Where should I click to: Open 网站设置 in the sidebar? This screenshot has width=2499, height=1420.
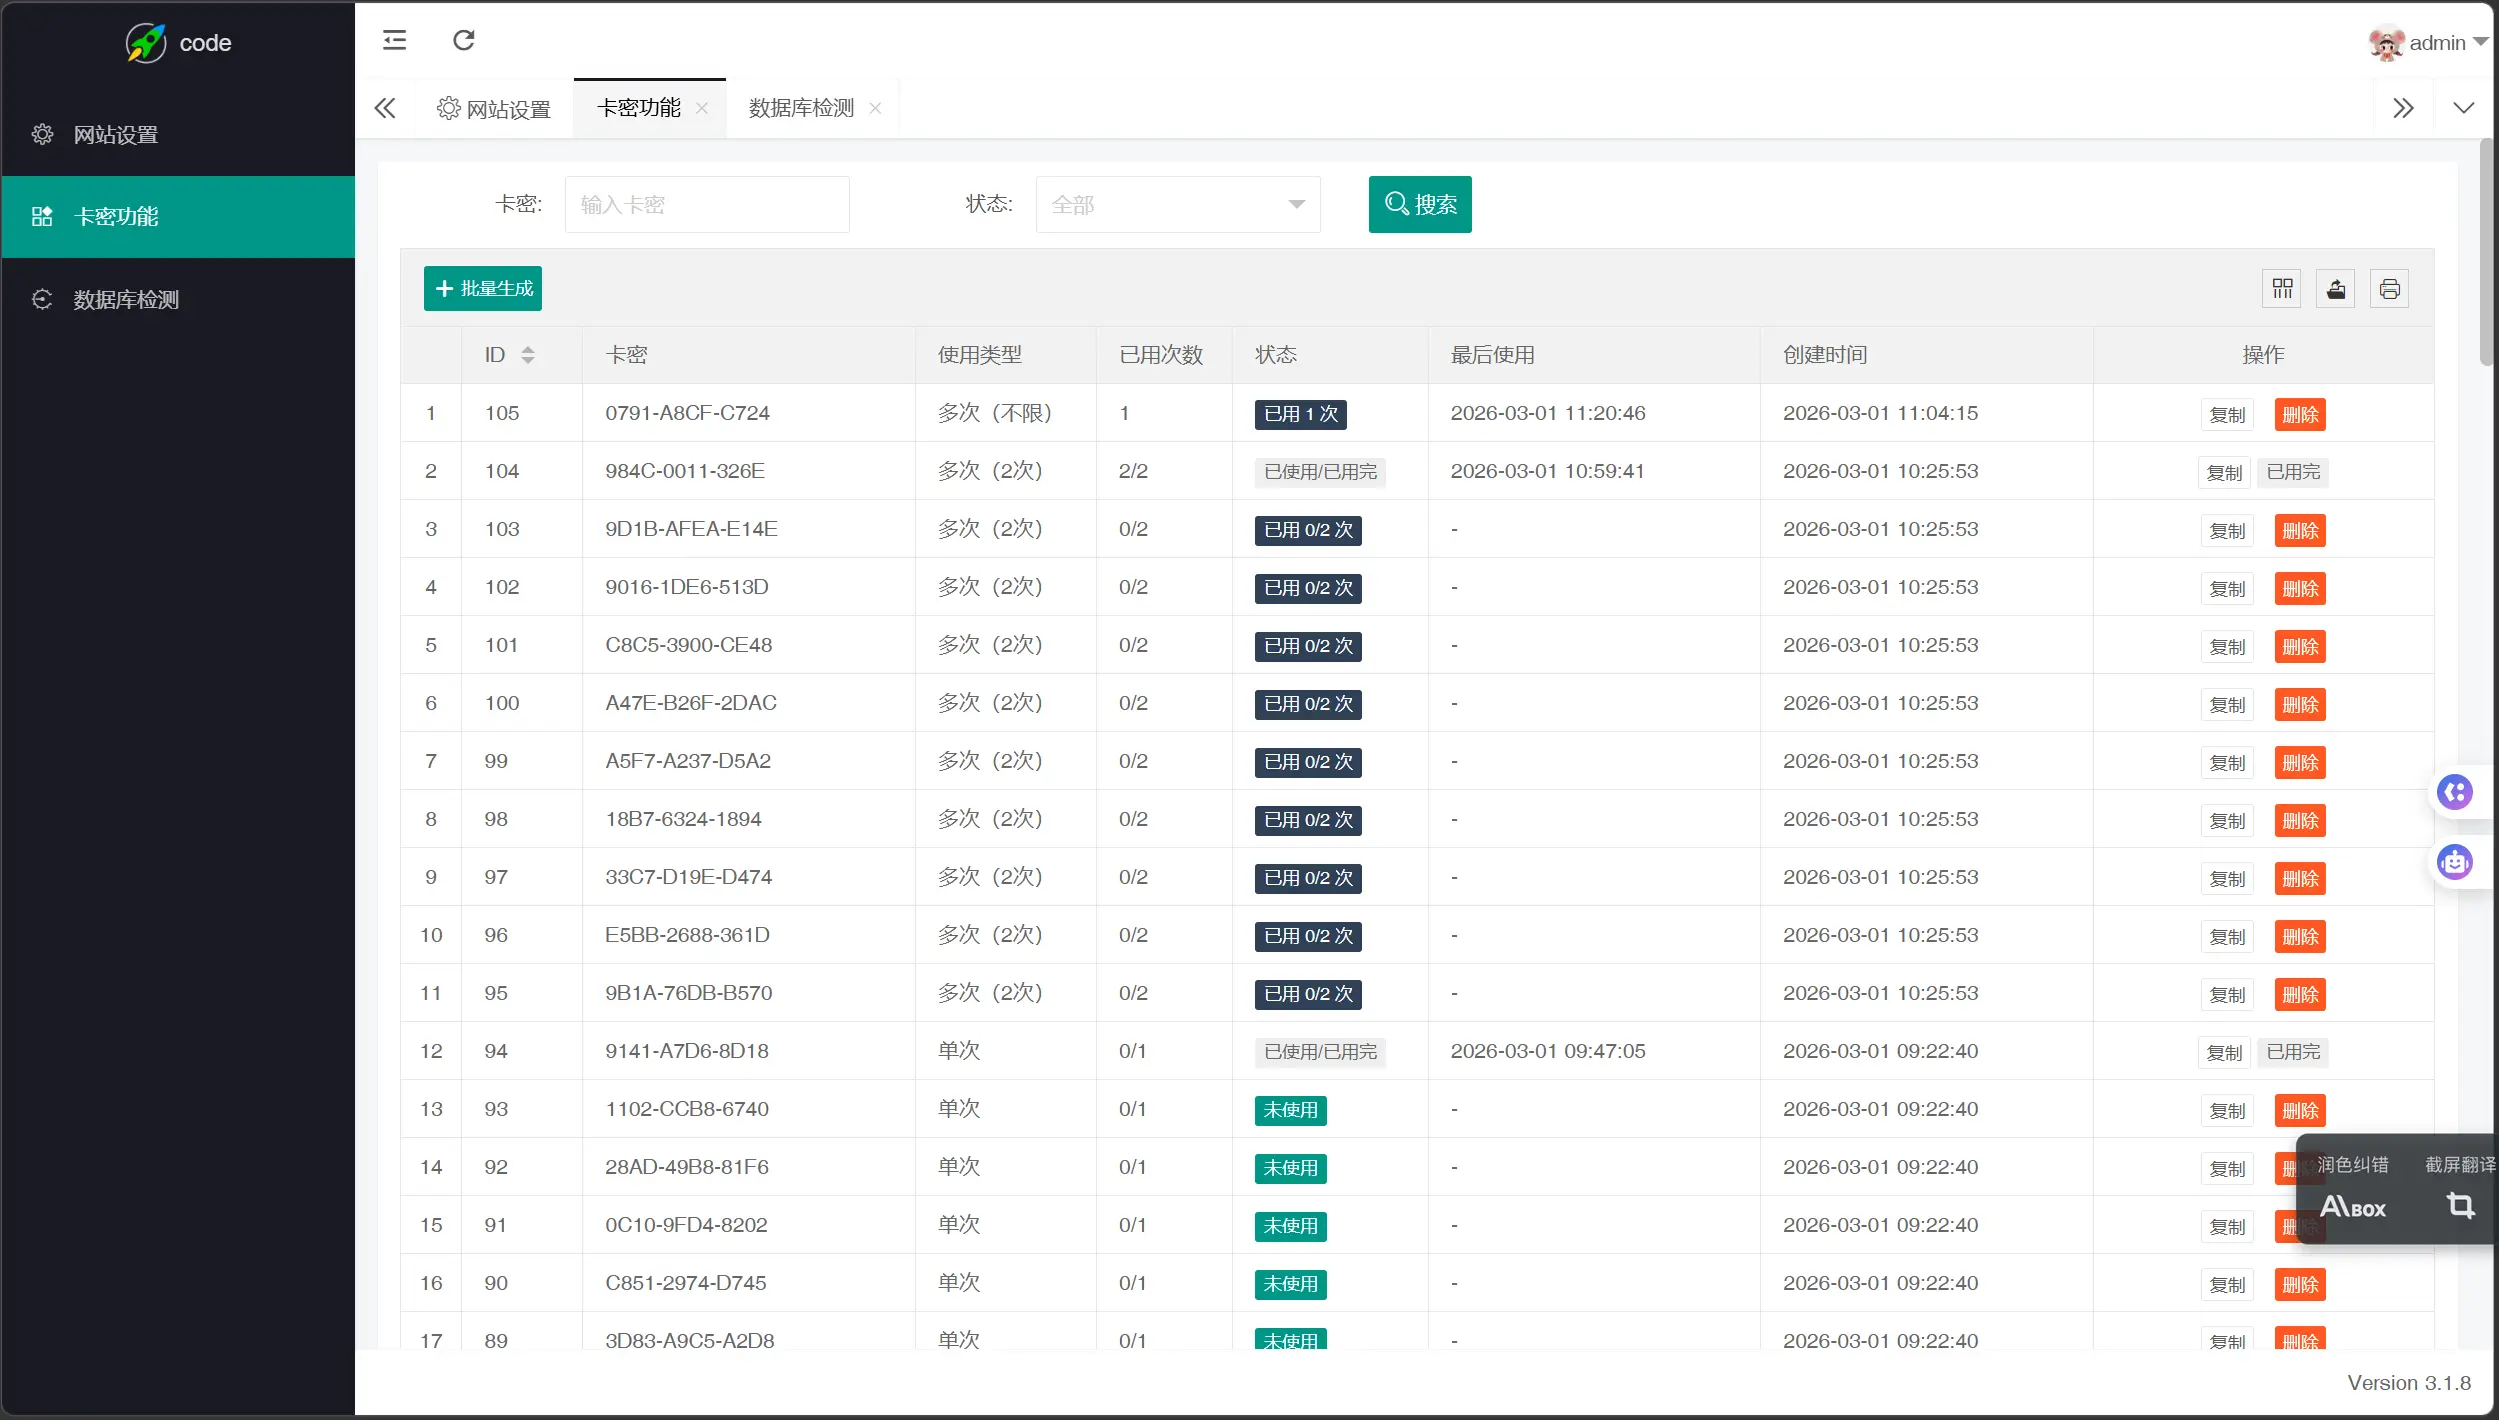[116, 135]
